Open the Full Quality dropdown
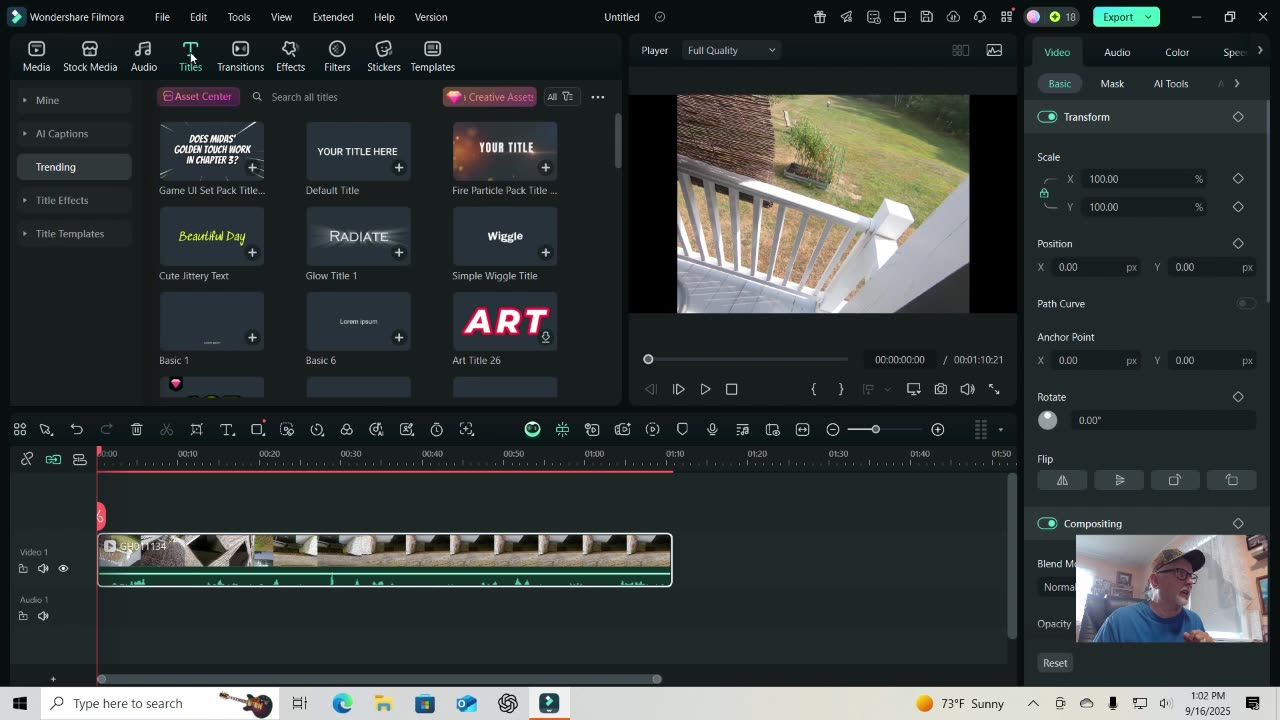Image resolution: width=1280 pixels, height=720 pixels. [731, 50]
